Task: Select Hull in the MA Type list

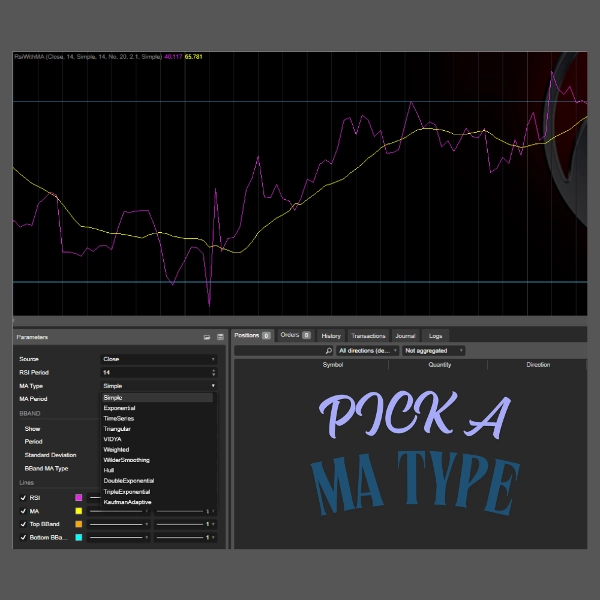Action: [110, 471]
